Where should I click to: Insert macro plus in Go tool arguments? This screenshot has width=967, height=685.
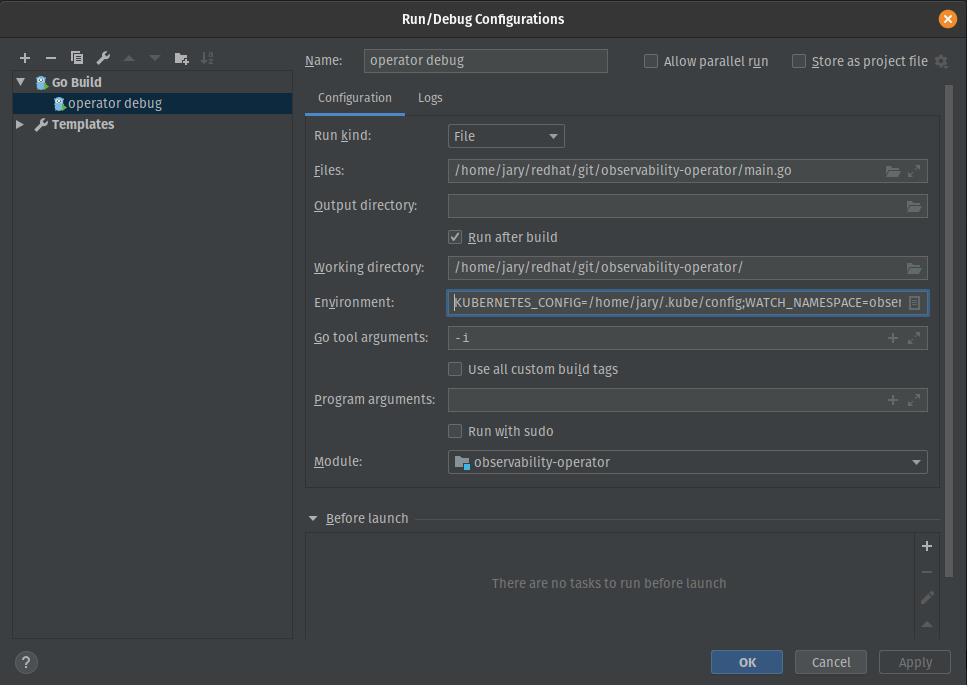tap(892, 338)
